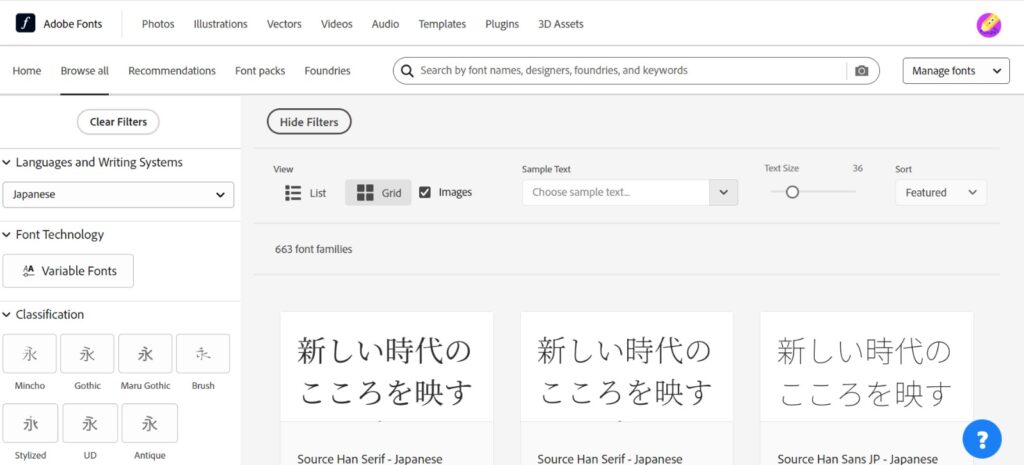Toggle the Variable Fonts filter
Viewport: 1024px width, 465px height.
coord(68,271)
